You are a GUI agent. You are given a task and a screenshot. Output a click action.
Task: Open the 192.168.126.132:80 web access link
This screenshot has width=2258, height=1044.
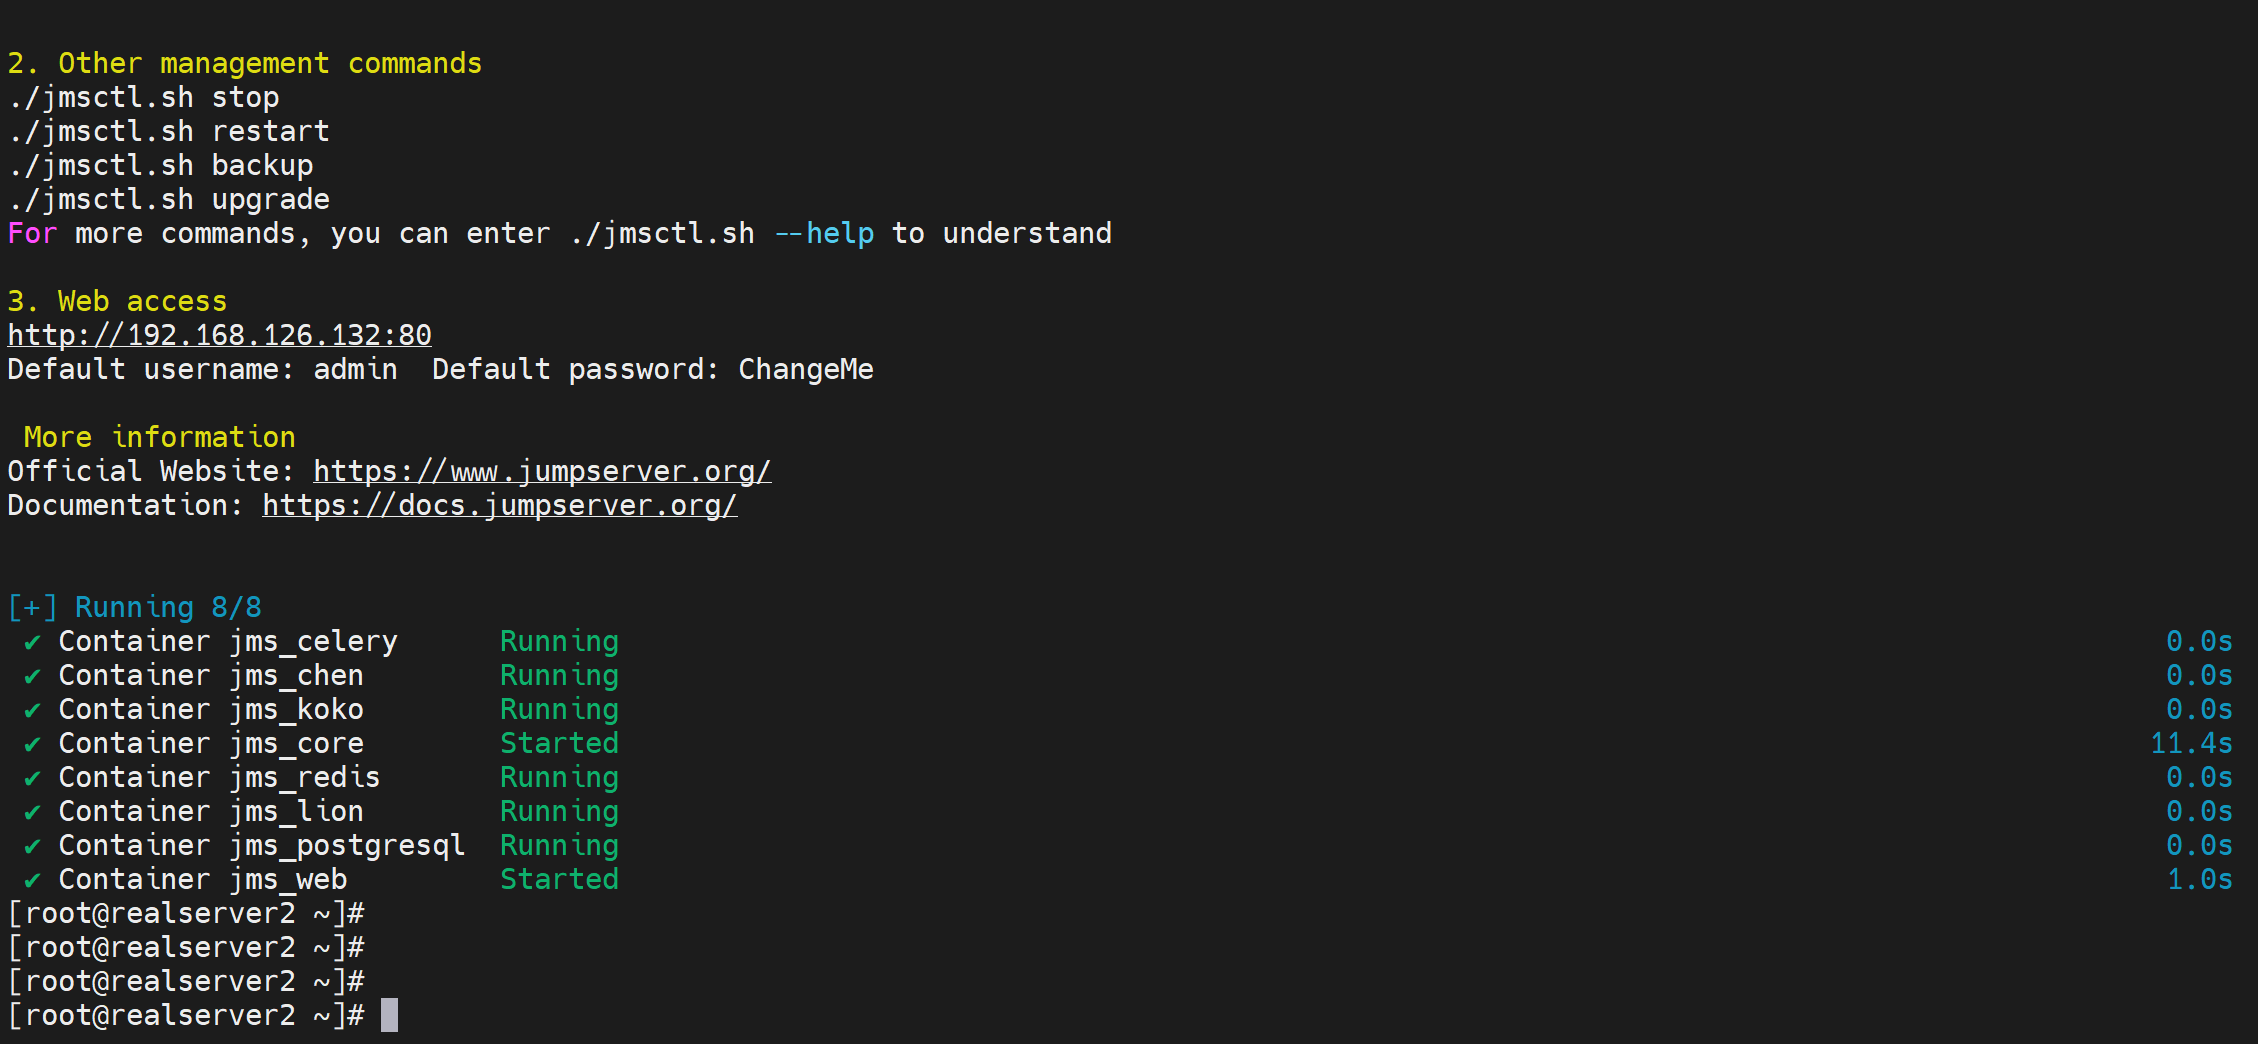pyautogui.click(x=219, y=335)
